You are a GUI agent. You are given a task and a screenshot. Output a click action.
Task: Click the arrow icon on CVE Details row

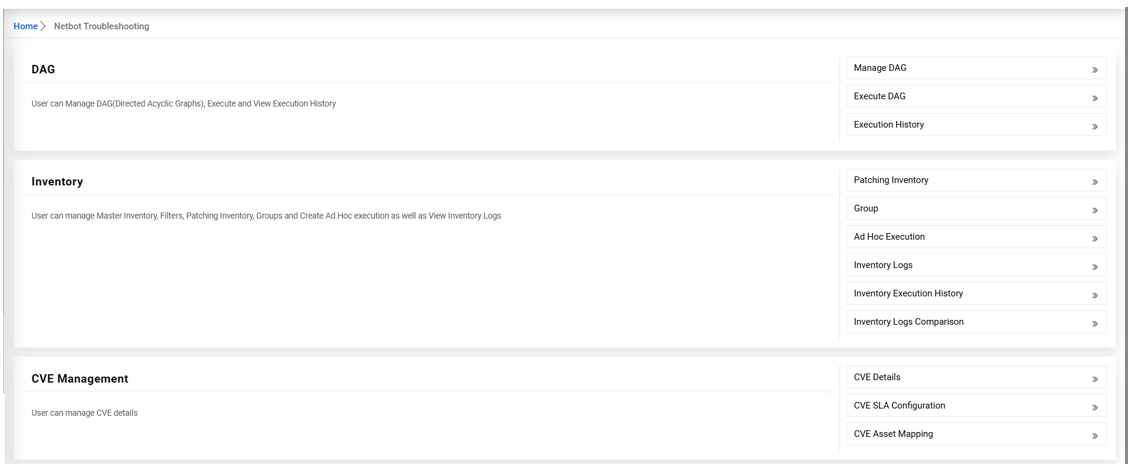[x=1095, y=379]
